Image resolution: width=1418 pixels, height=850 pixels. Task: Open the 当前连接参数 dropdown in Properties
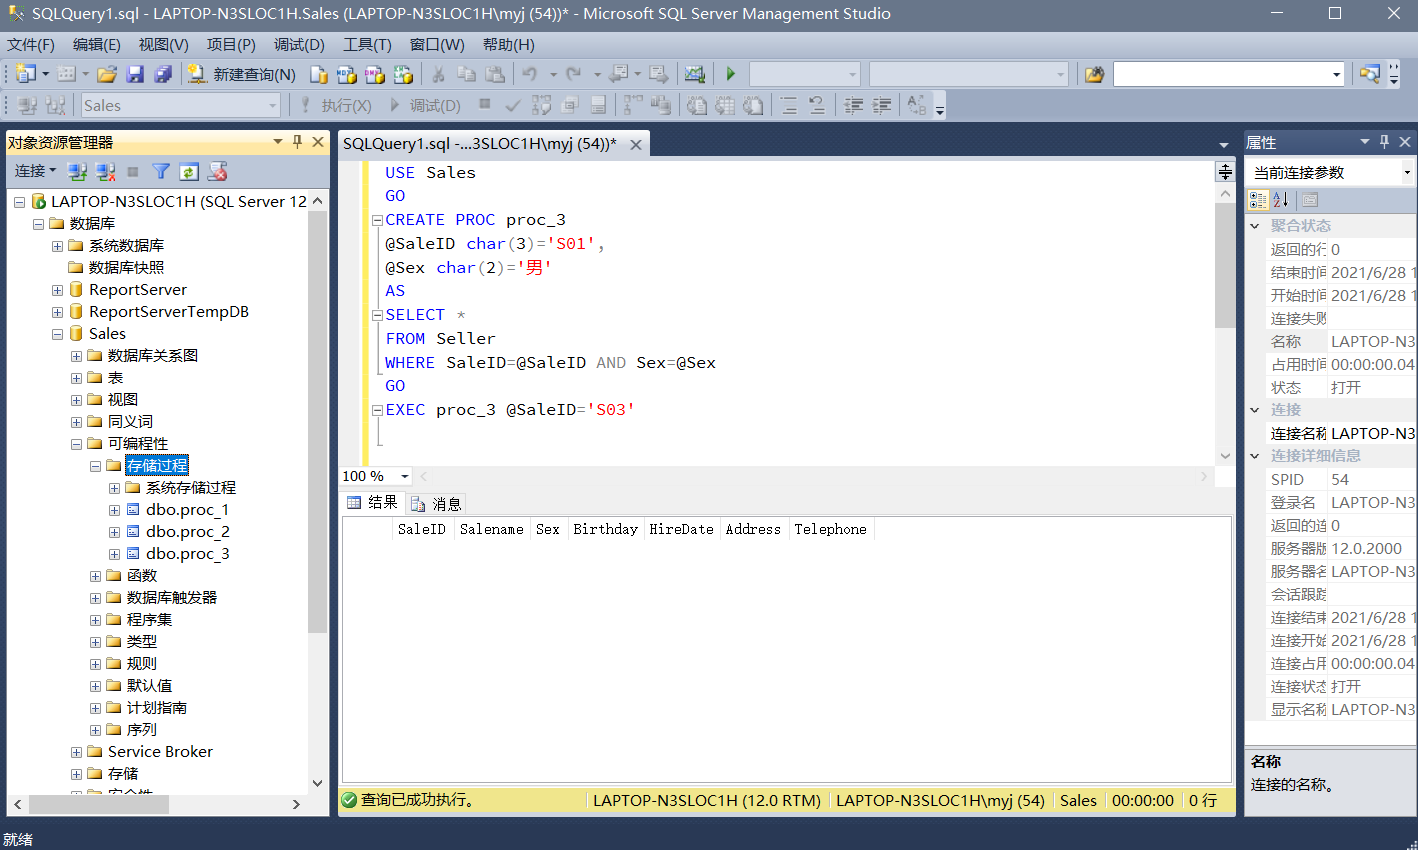1407,172
